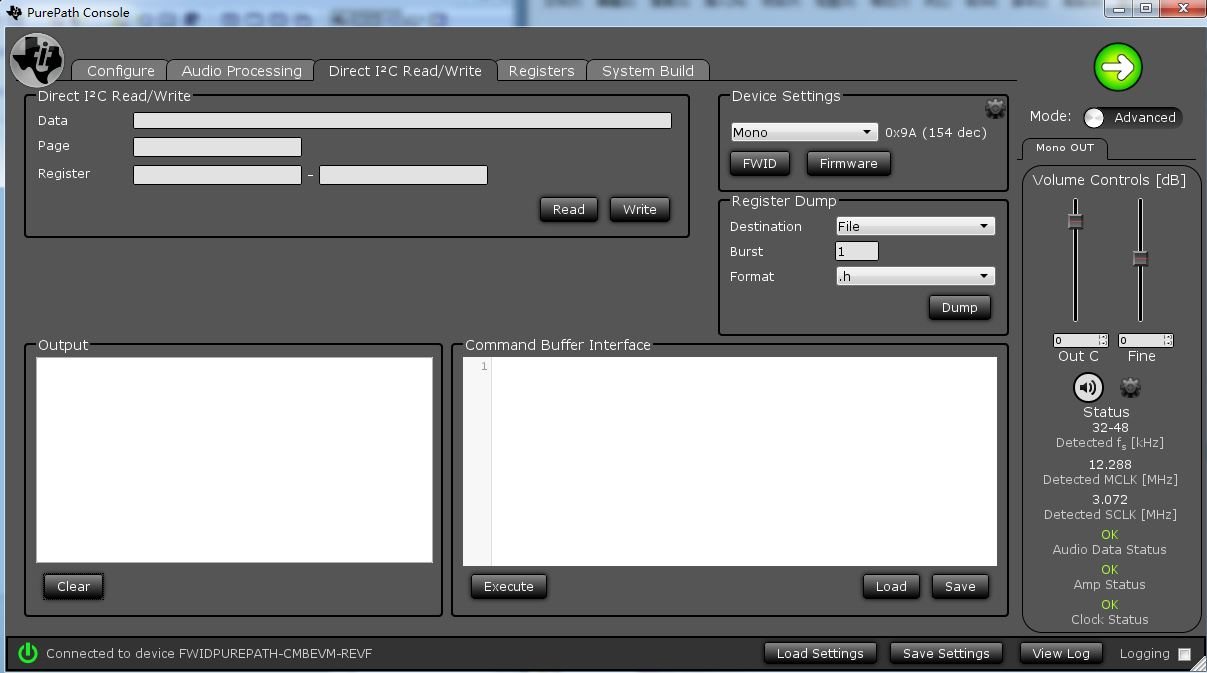Open the Format .h dropdown
The image size is (1207, 673).
pos(915,276)
